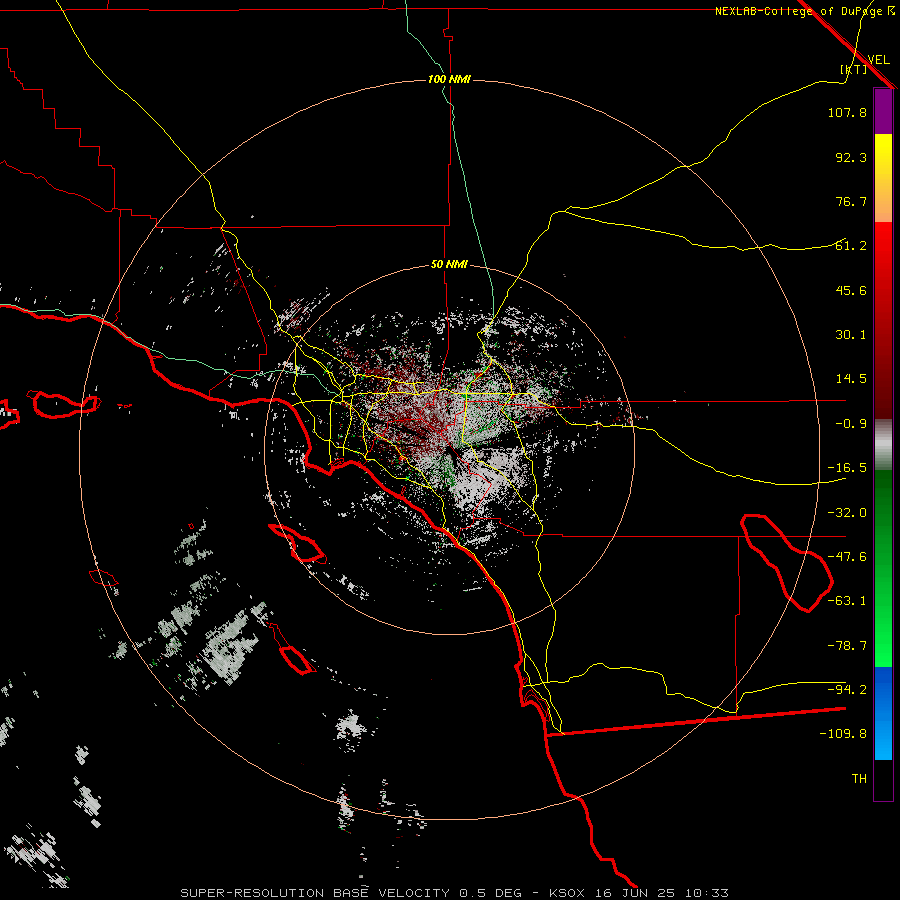900x900 pixels.
Task: Click the -109.8 velocity scale value
Action: point(843,734)
